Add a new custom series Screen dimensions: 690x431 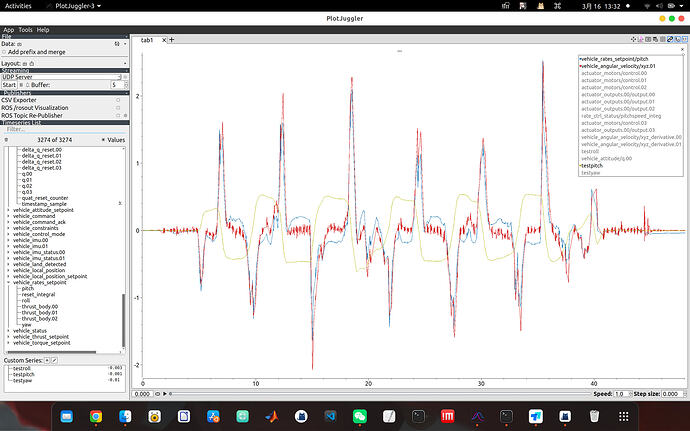pyautogui.click(x=47, y=360)
